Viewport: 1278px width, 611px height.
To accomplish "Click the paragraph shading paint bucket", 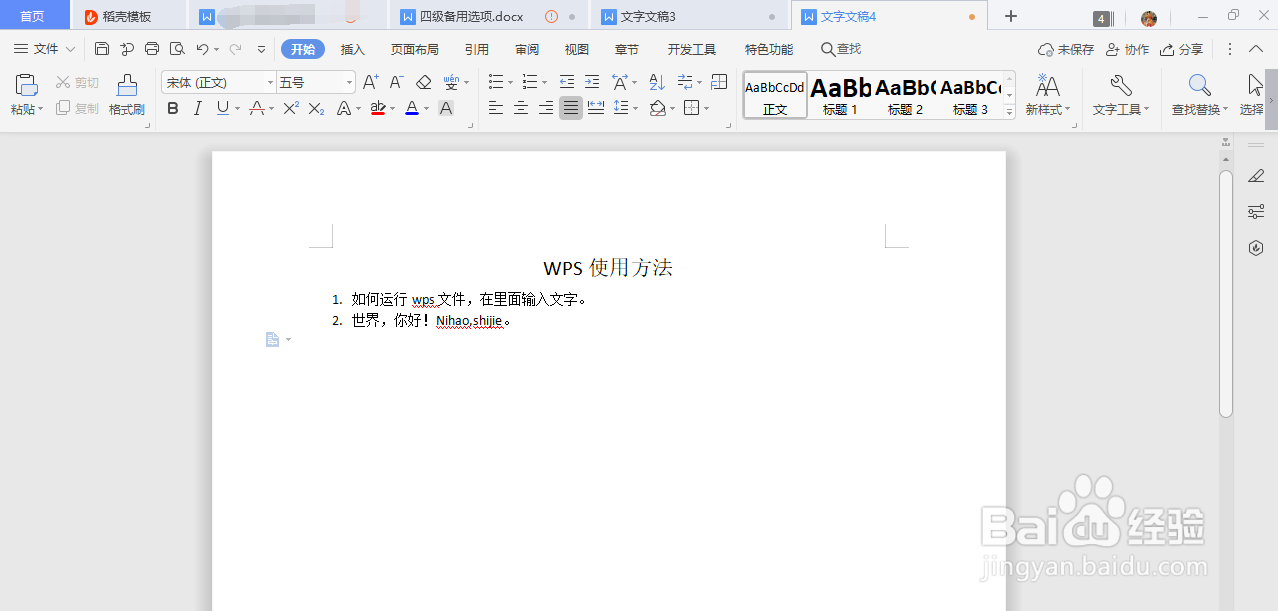I will (657, 108).
